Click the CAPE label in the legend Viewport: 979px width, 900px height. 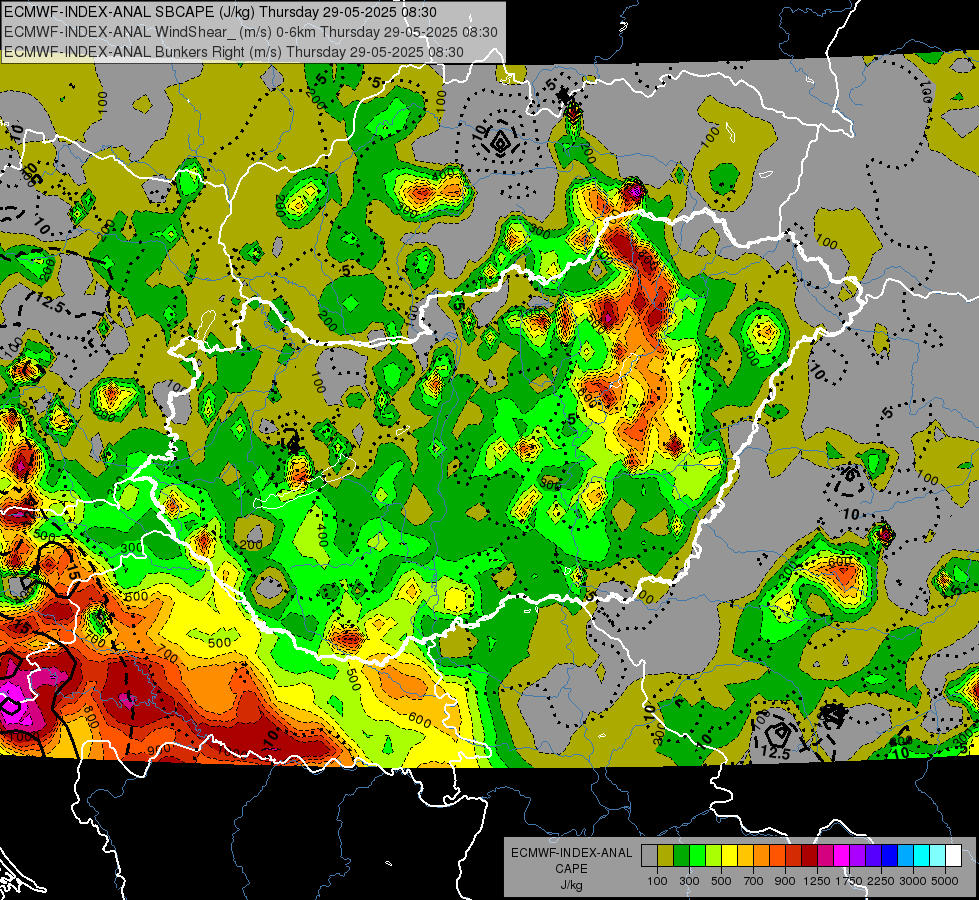[x=571, y=869]
